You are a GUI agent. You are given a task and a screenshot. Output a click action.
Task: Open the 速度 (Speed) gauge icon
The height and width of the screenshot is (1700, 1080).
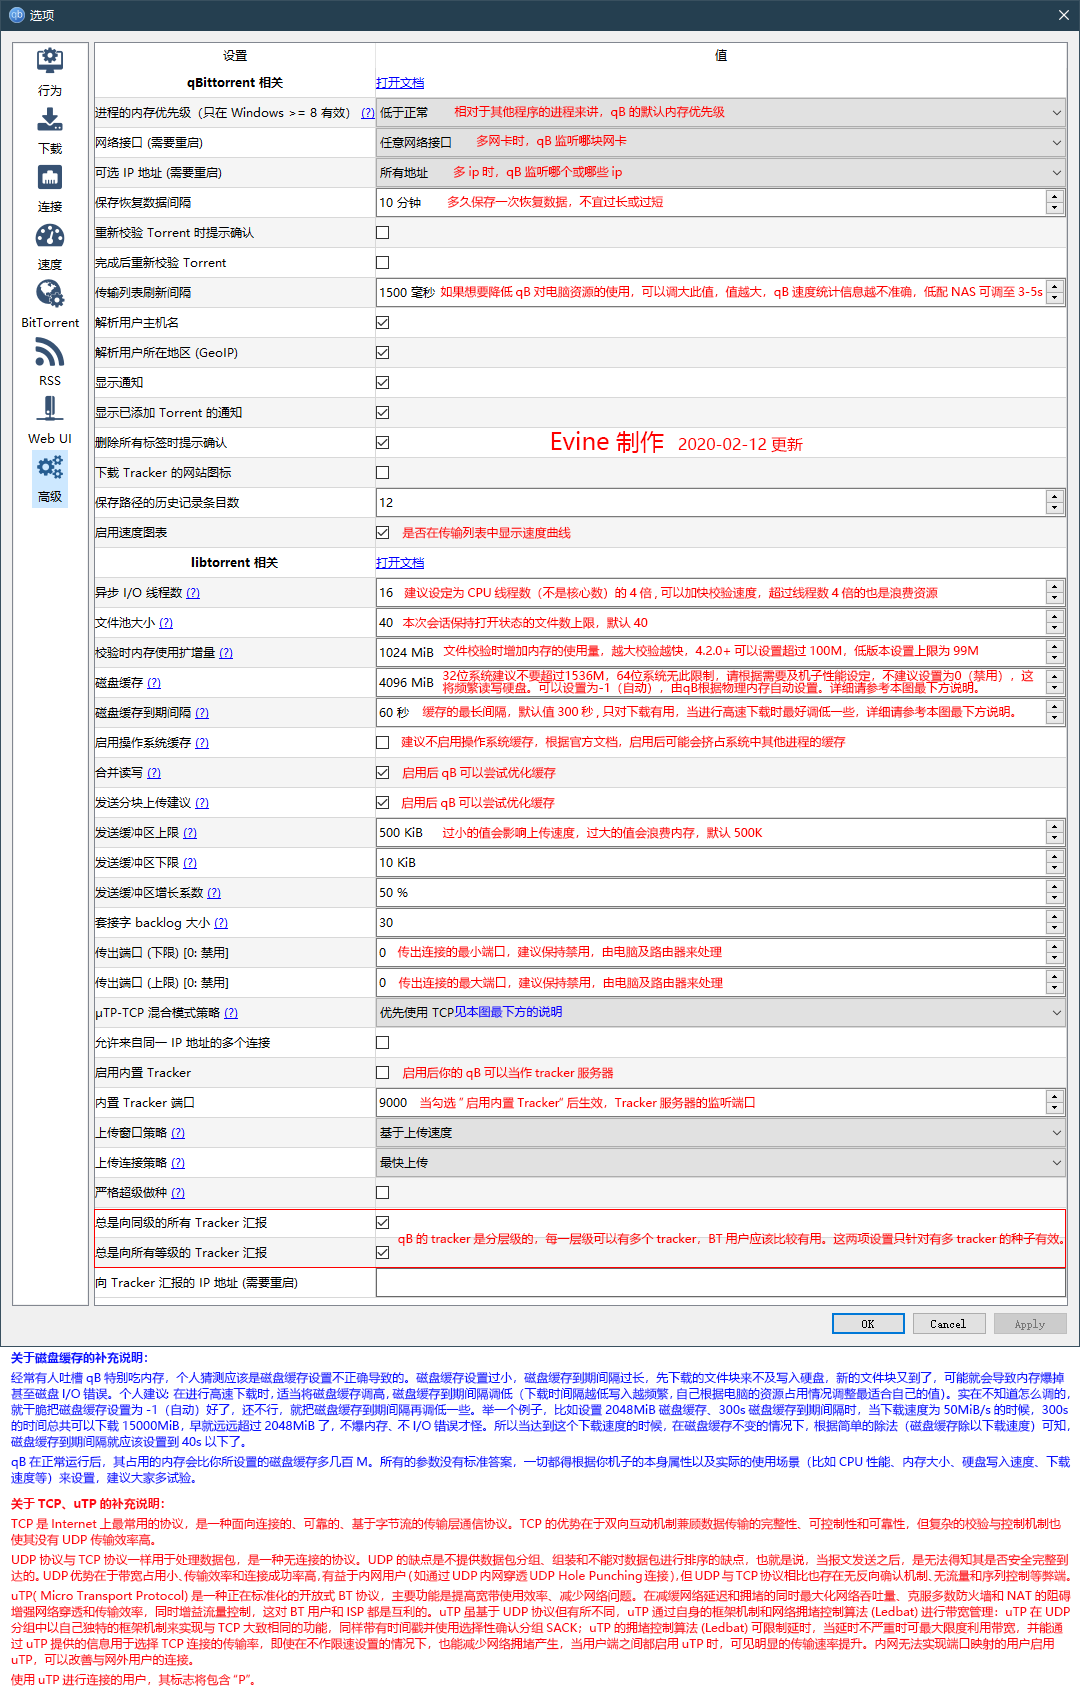click(x=50, y=236)
